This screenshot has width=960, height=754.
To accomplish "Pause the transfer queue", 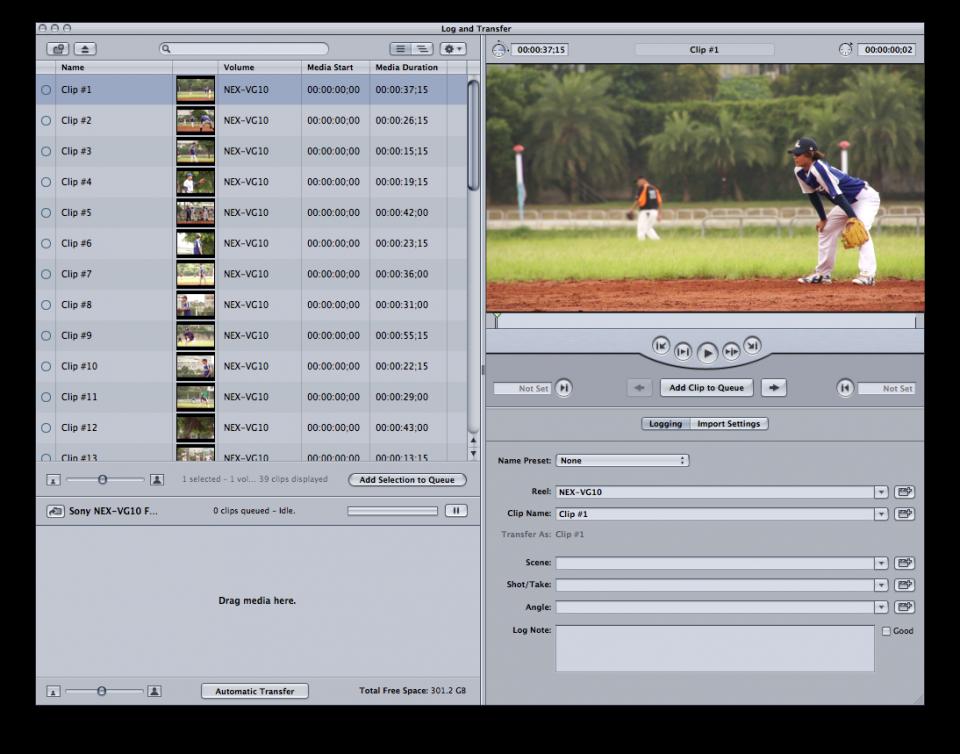I will click(x=455, y=511).
